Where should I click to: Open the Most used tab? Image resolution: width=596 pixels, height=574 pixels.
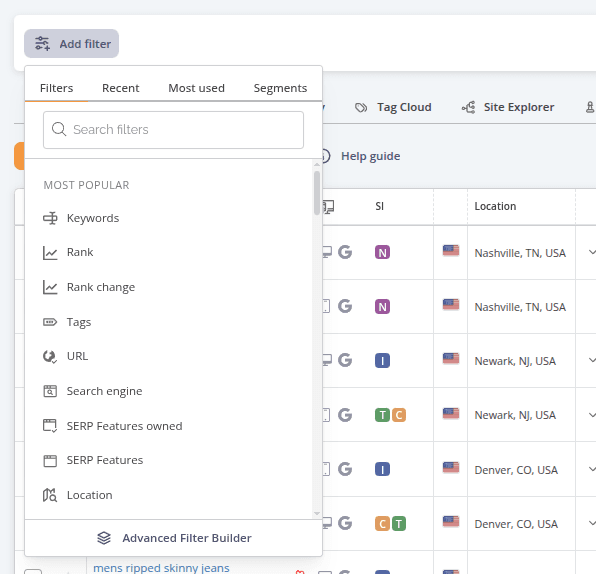tap(196, 88)
